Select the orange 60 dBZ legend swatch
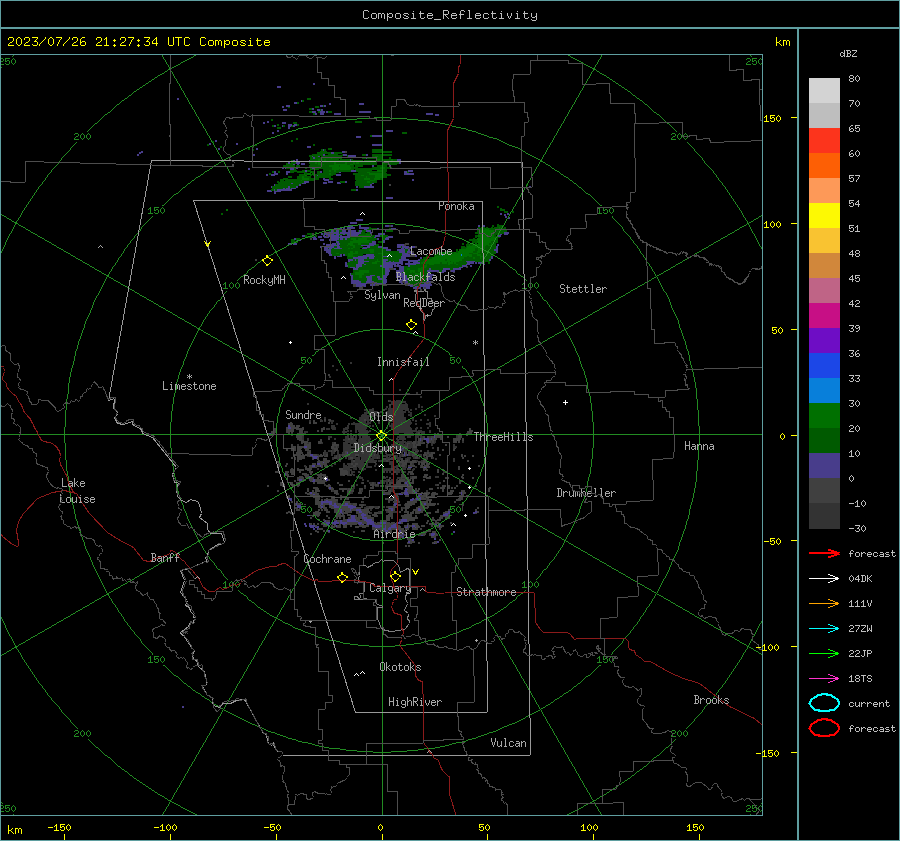900x841 pixels. tap(824, 165)
